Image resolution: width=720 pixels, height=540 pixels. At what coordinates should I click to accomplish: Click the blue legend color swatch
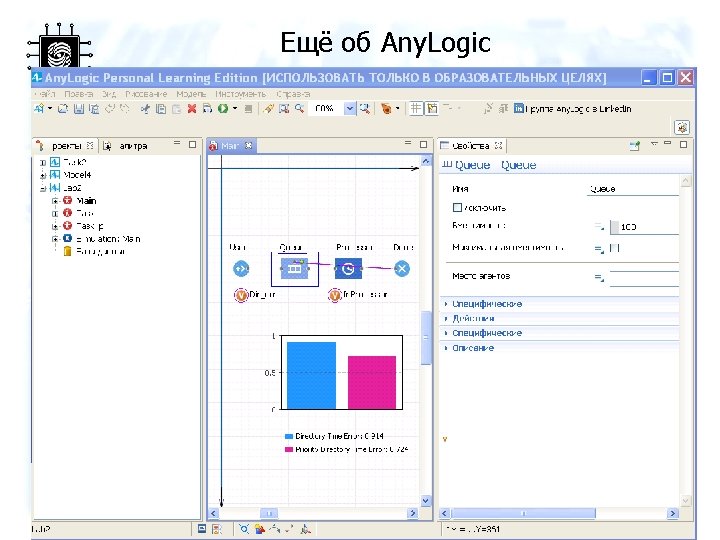tap(289, 436)
